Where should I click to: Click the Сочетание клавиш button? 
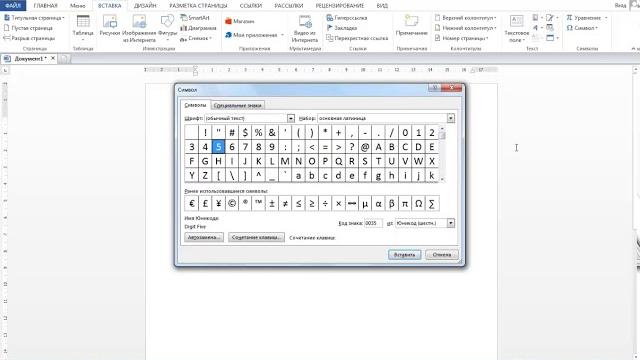pyautogui.click(x=256, y=237)
